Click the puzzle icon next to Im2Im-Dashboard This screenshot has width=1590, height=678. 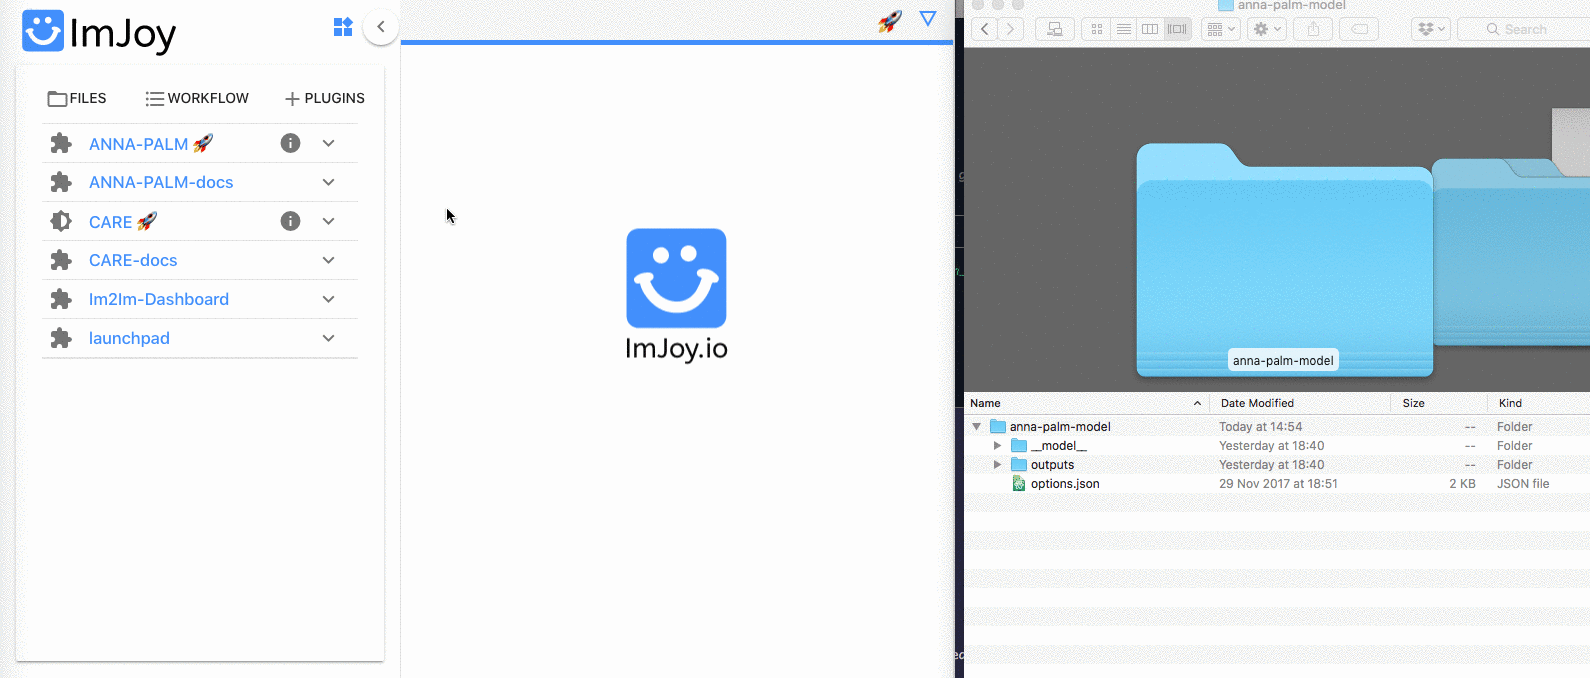click(61, 299)
